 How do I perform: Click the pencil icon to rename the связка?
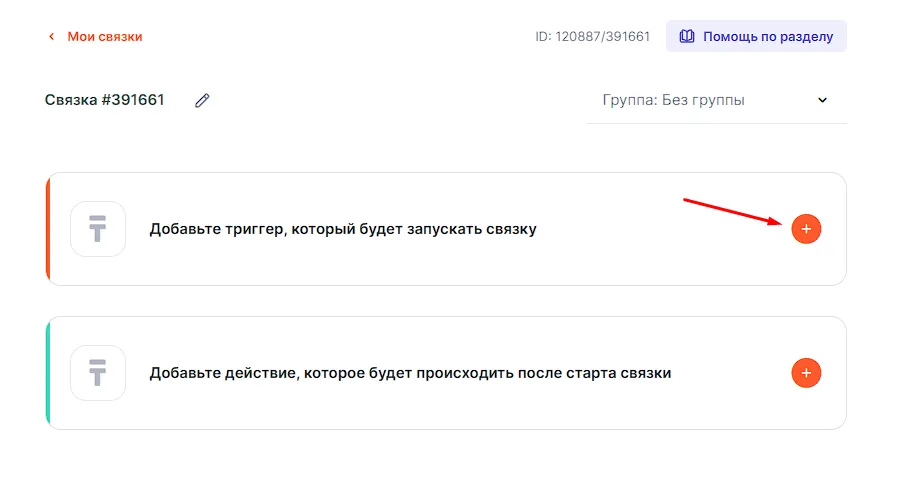203,100
